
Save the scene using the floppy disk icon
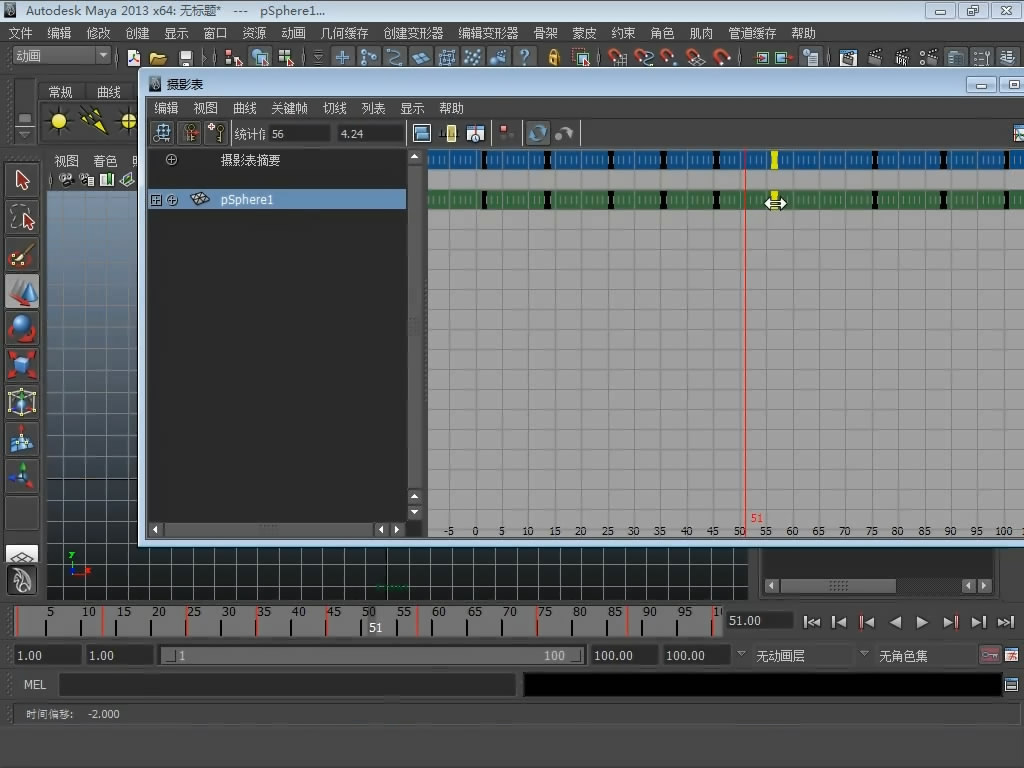pos(185,57)
